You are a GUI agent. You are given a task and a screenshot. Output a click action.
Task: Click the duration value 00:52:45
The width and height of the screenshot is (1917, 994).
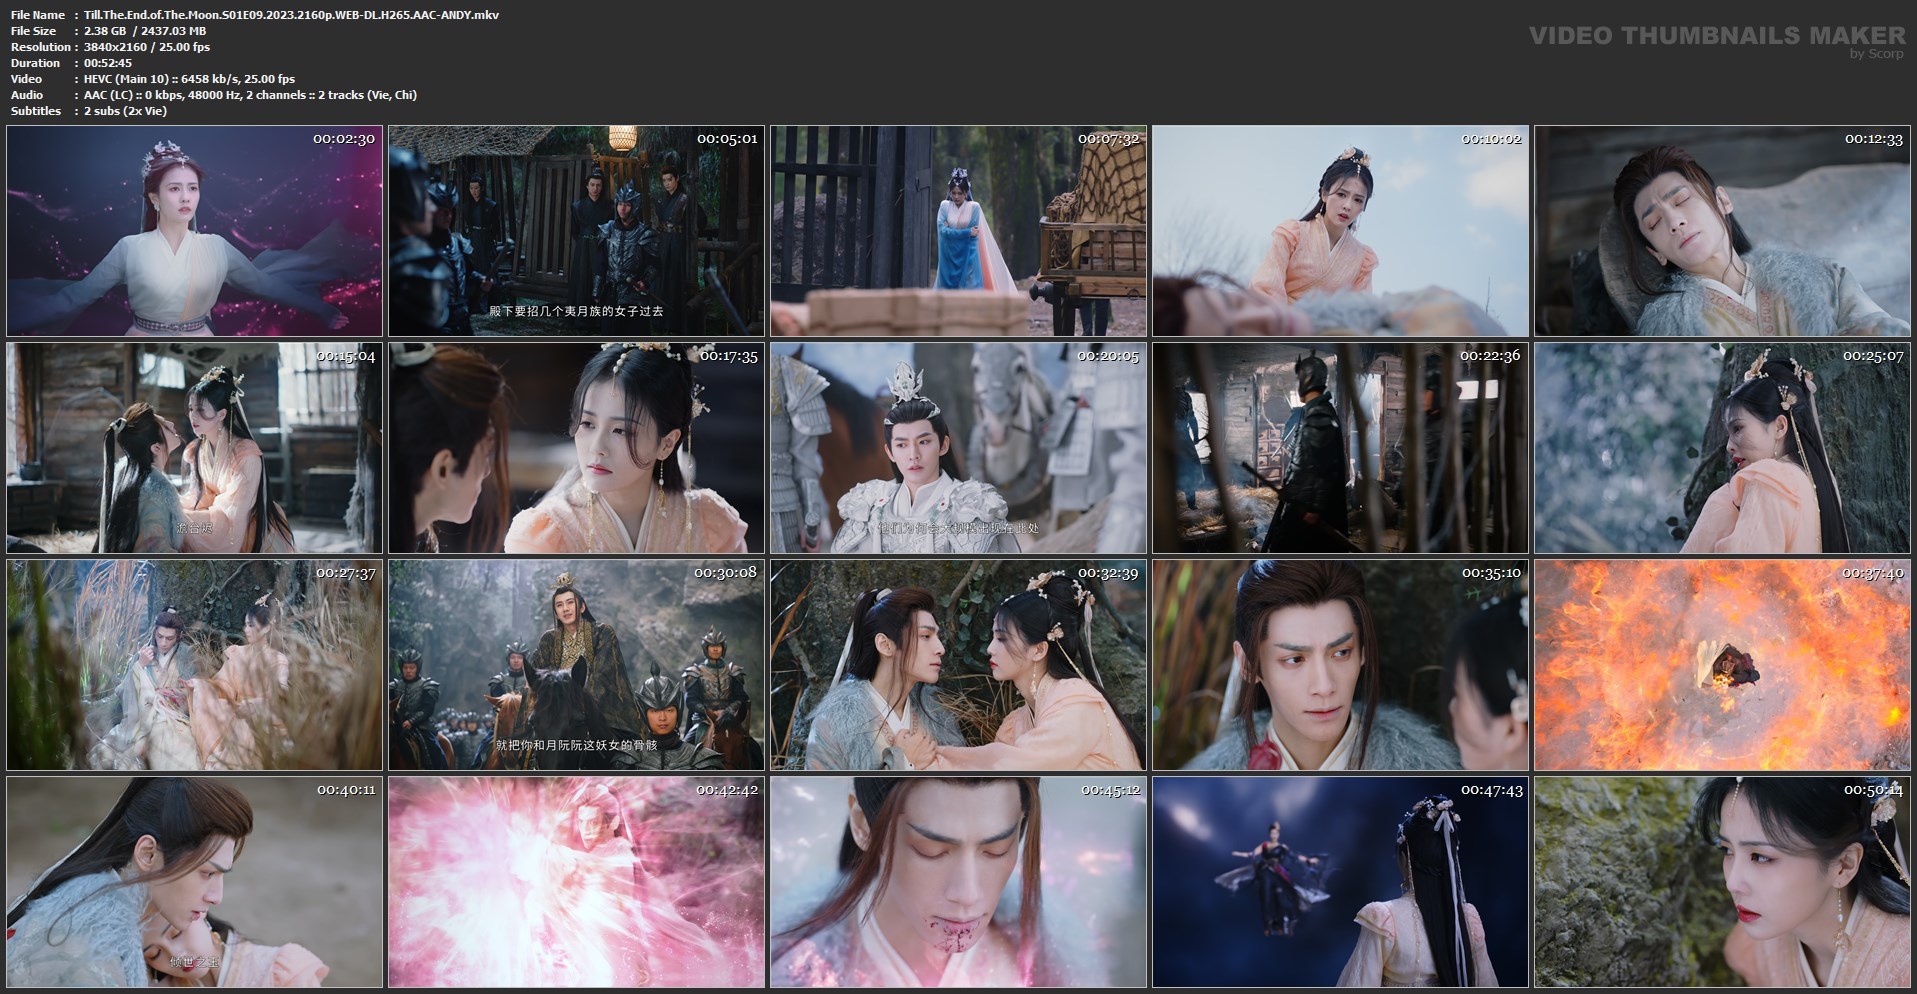(108, 63)
